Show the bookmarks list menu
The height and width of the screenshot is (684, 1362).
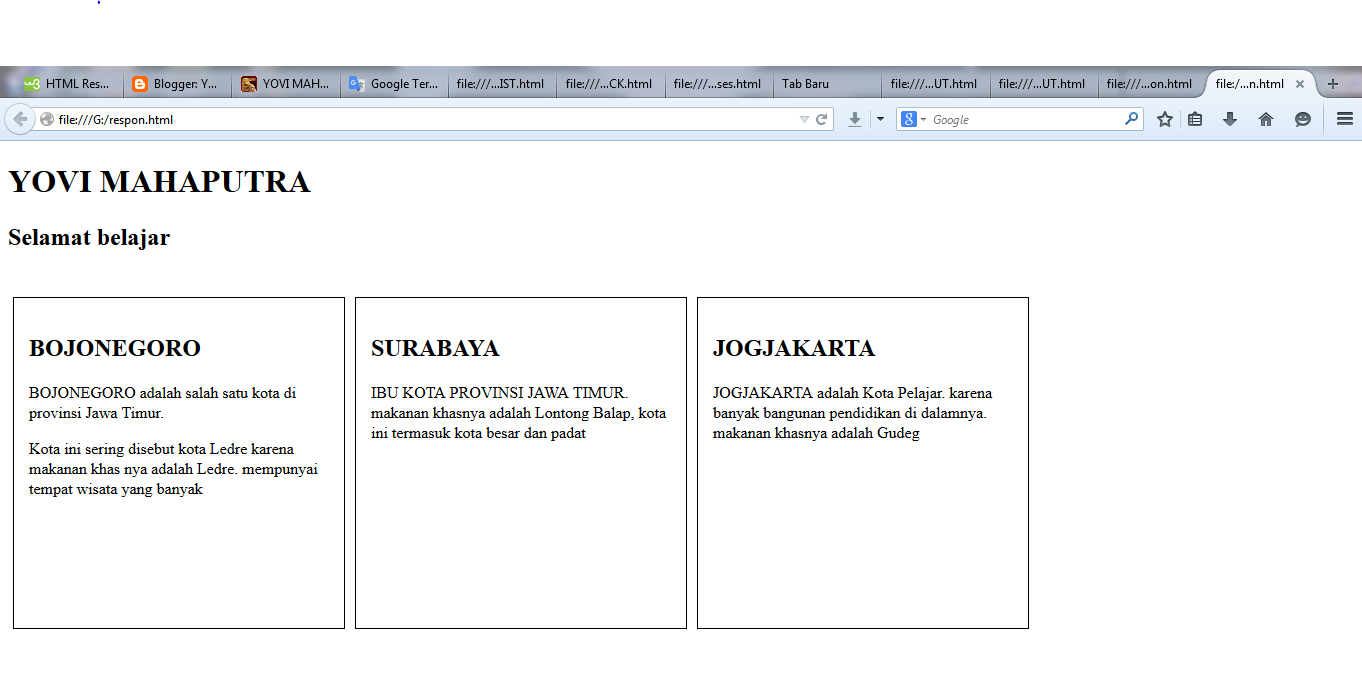1195,120
